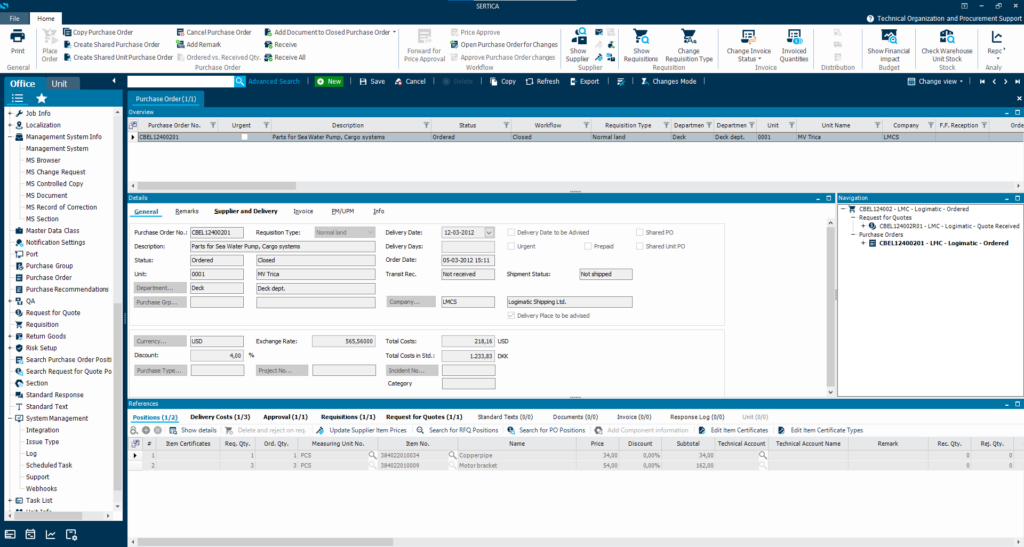Toggle Delivery Place to be advised

point(511,316)
